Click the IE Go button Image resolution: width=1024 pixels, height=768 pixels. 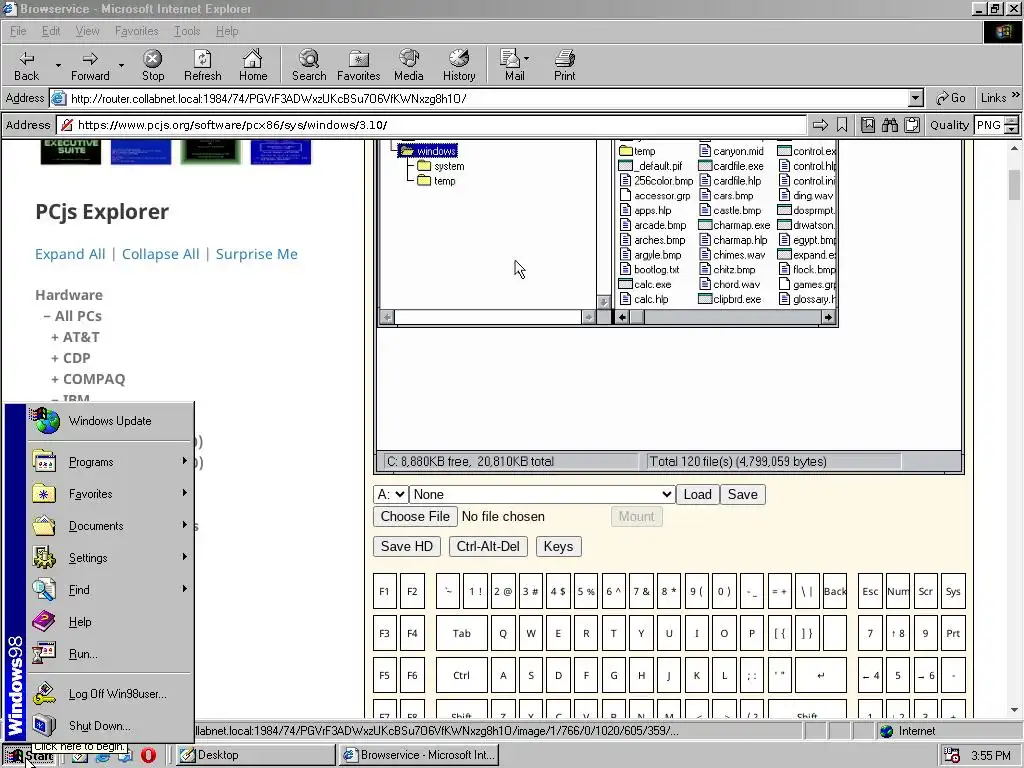click(950, 98)
